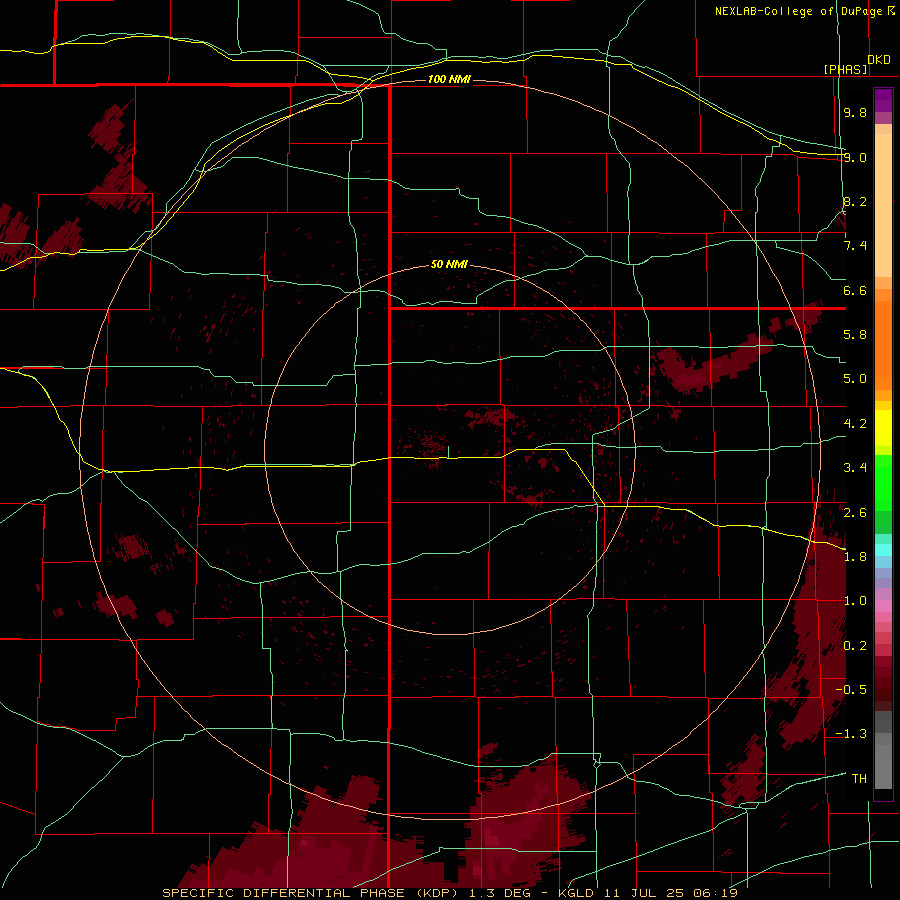Click the 1.8 legend value
Viewport: 900px width, 900px height.
(x=855, y=557)
